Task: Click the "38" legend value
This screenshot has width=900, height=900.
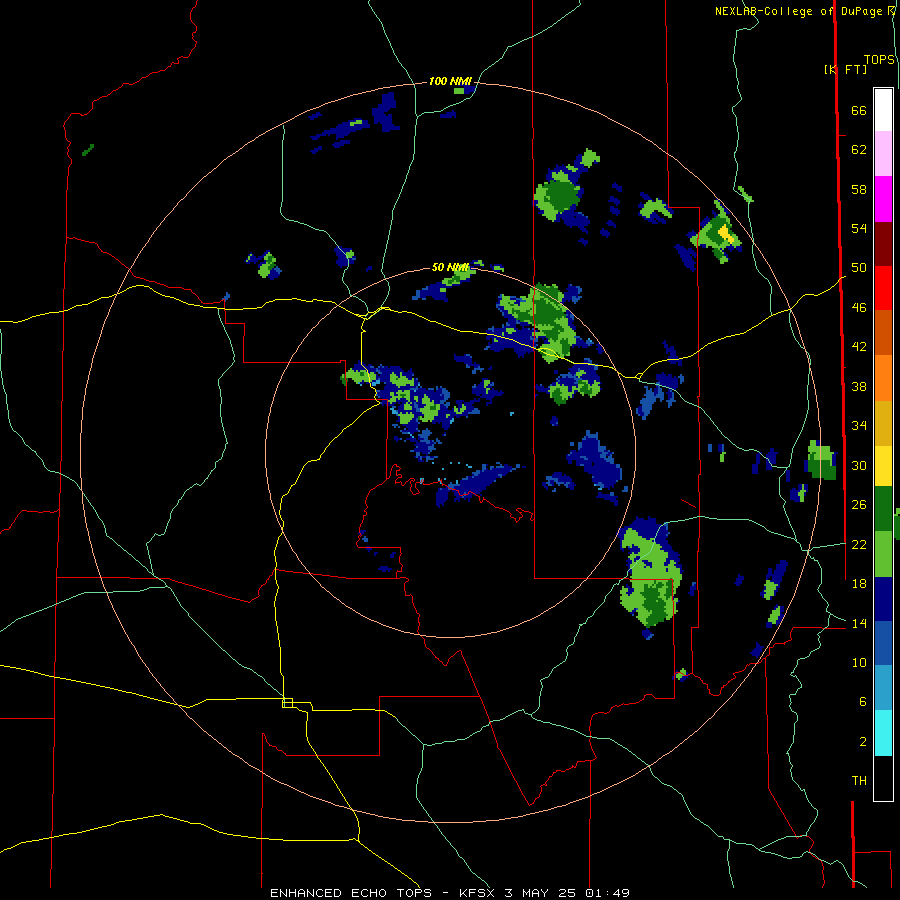Action: (859, 386)
